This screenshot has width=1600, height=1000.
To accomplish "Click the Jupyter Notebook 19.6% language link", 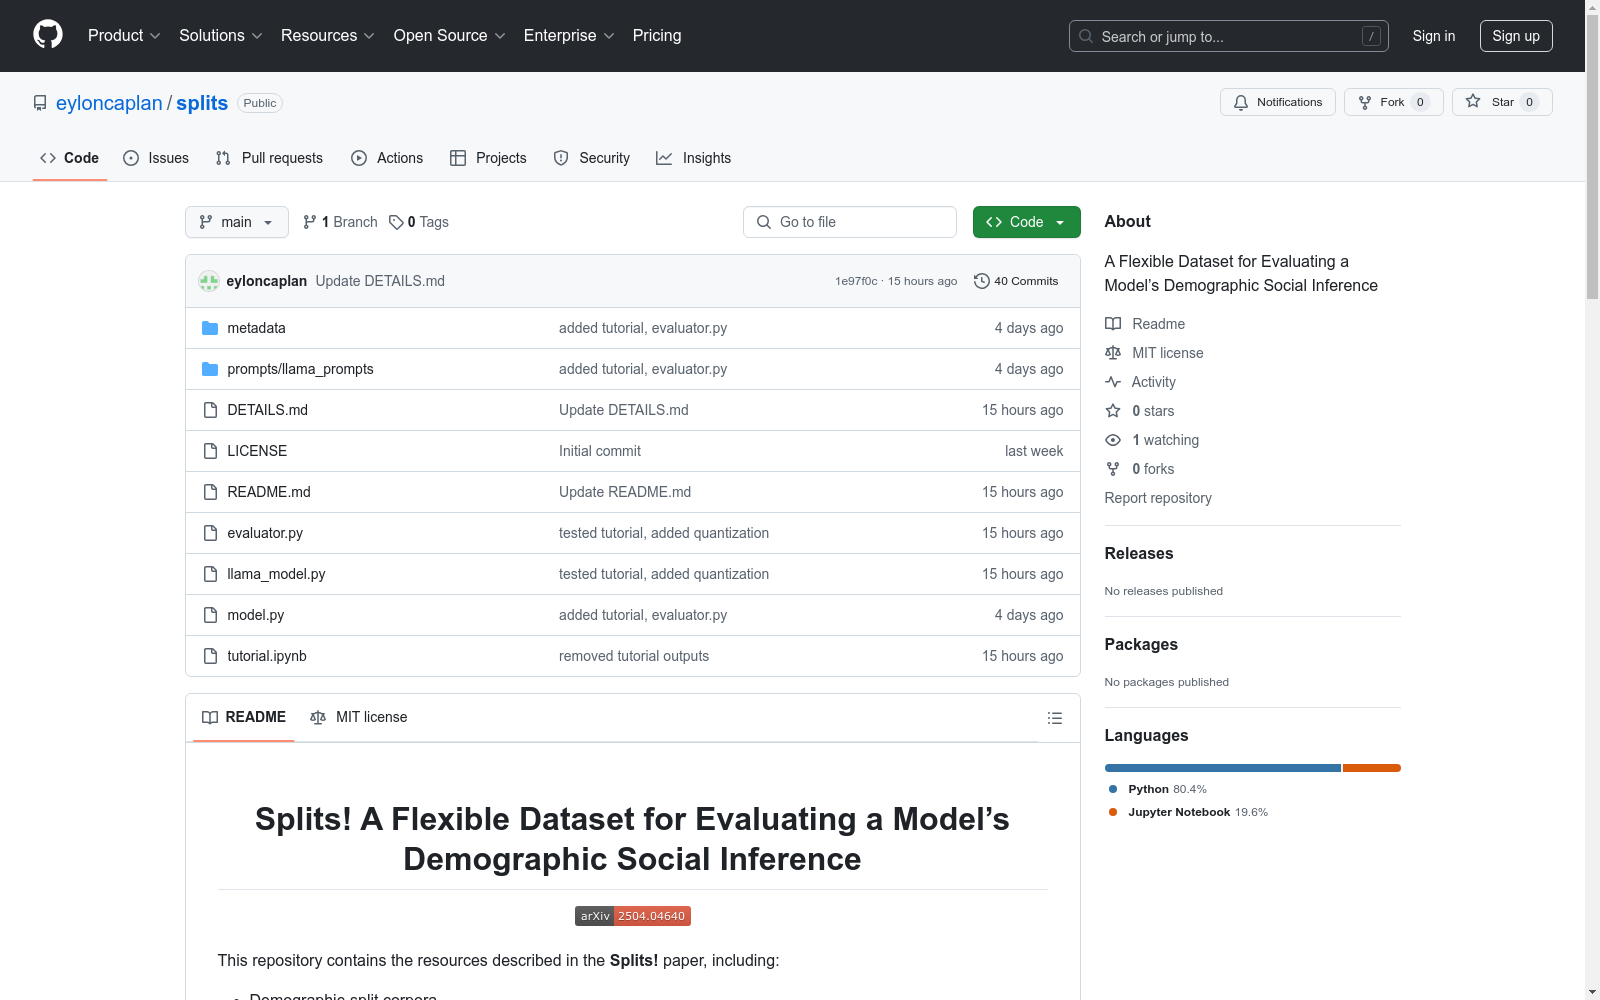I will [x=1188, y=812].
